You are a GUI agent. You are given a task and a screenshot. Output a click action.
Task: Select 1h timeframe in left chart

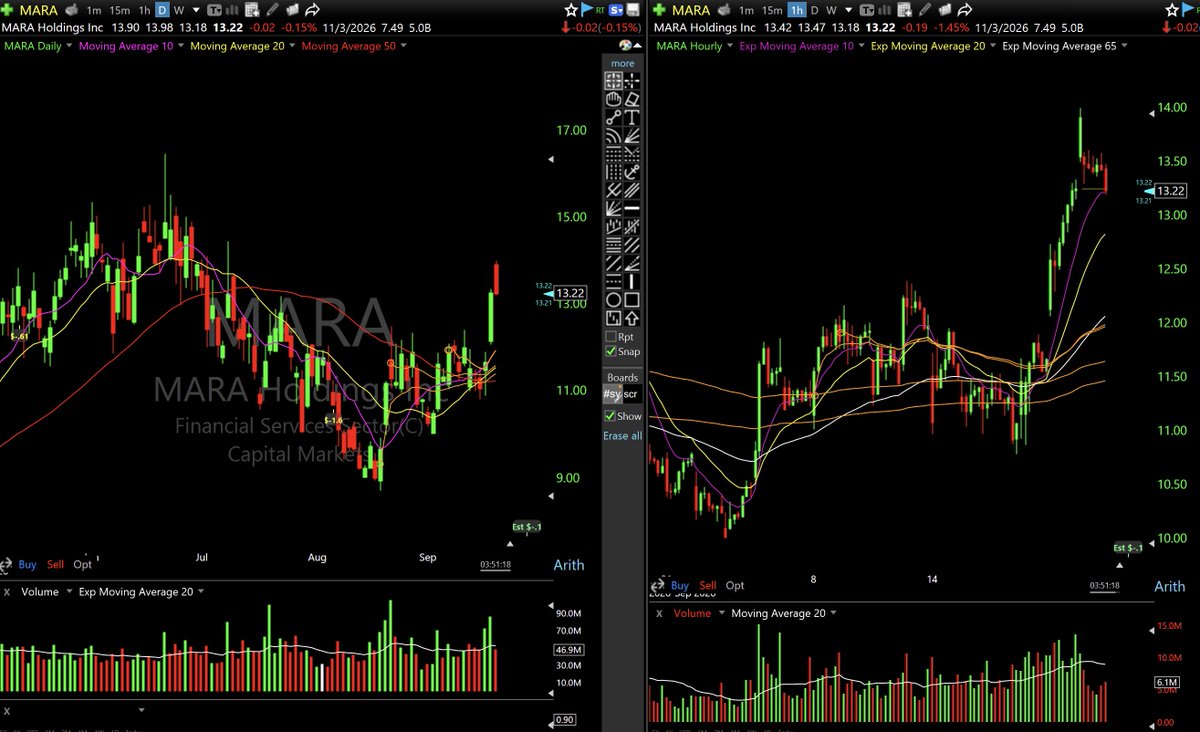coord(144,10)
